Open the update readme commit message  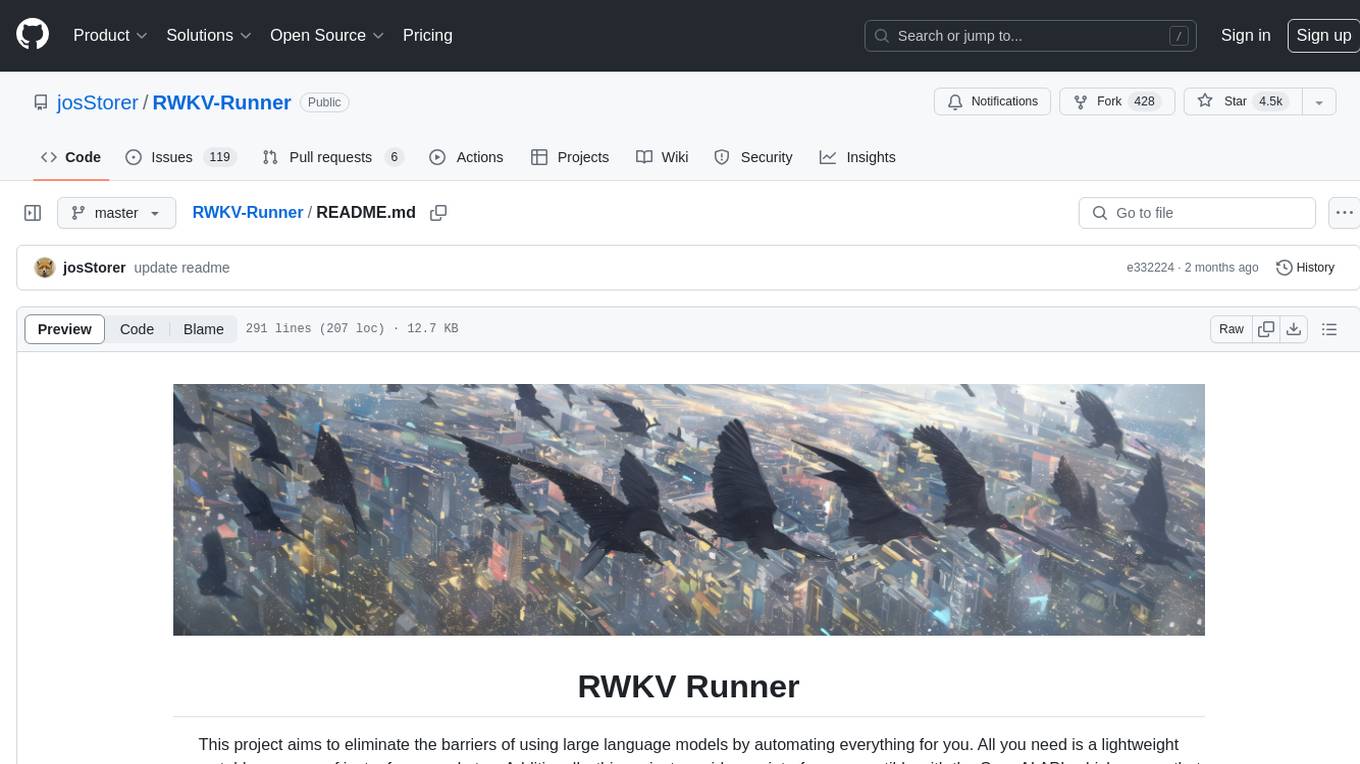182,267
